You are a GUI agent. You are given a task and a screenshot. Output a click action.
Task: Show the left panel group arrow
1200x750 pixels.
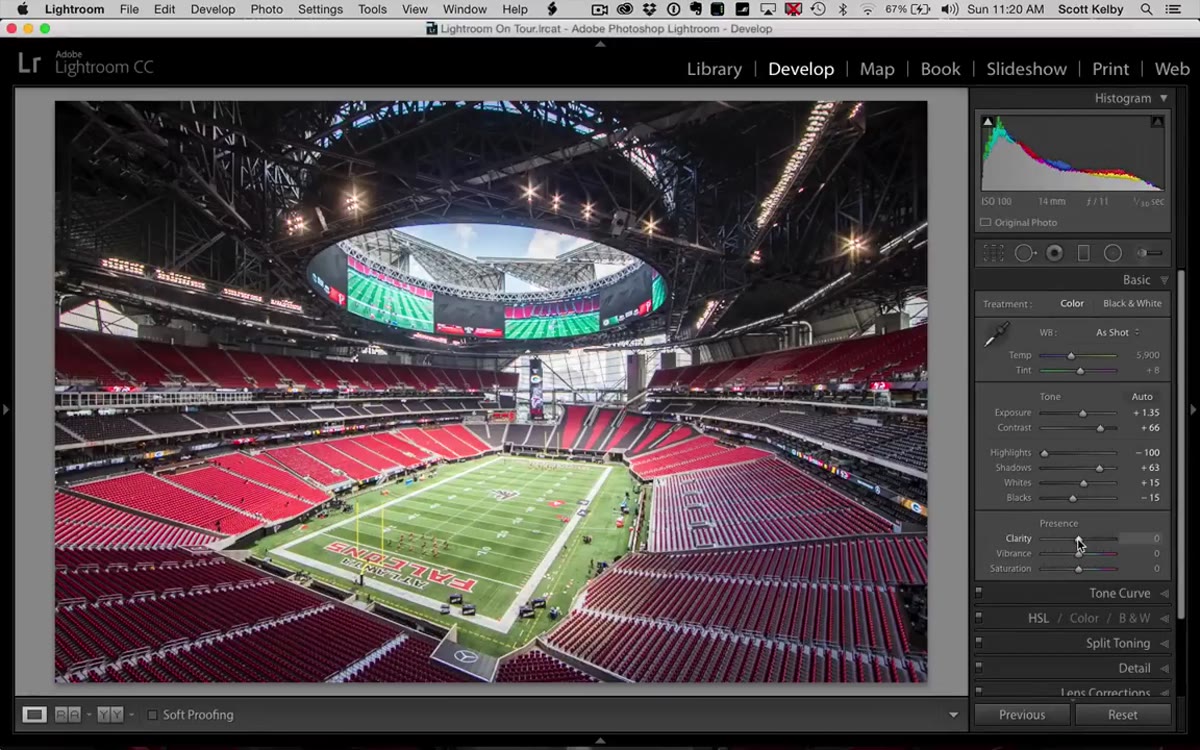pos(6,409)
